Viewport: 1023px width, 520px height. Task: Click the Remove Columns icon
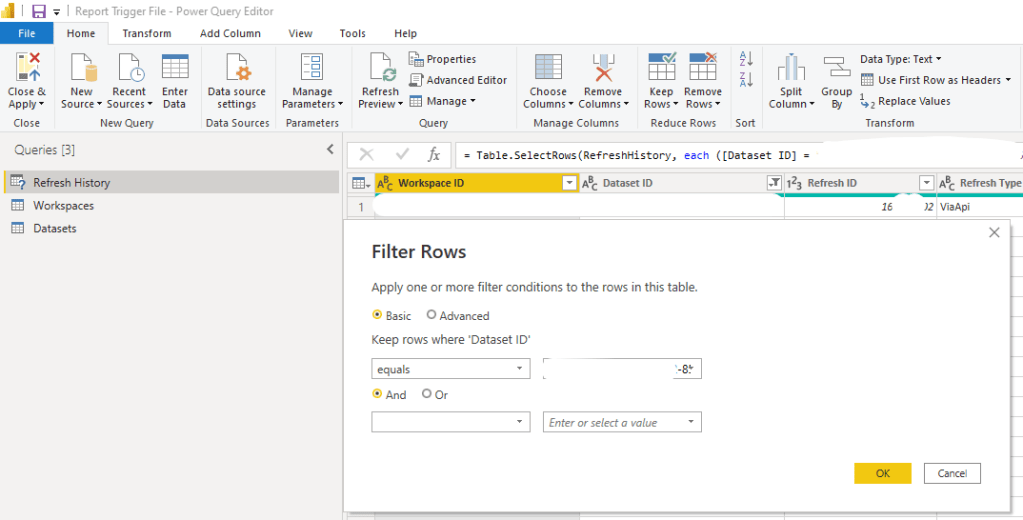coord(603,67)
